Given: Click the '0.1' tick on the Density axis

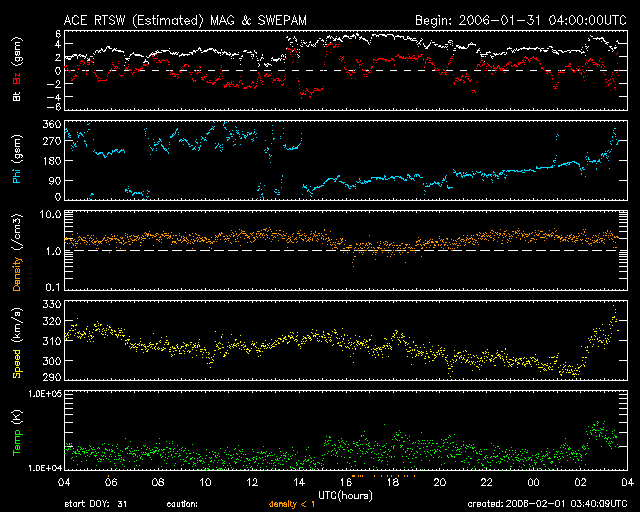Looking at the screenshot, I should (53, 287).
